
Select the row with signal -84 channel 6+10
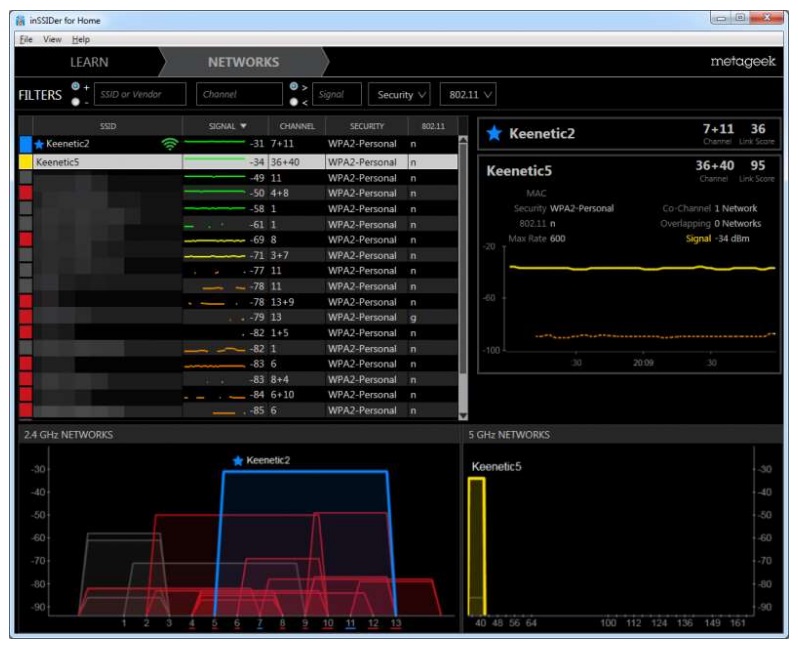click(238, 395)
